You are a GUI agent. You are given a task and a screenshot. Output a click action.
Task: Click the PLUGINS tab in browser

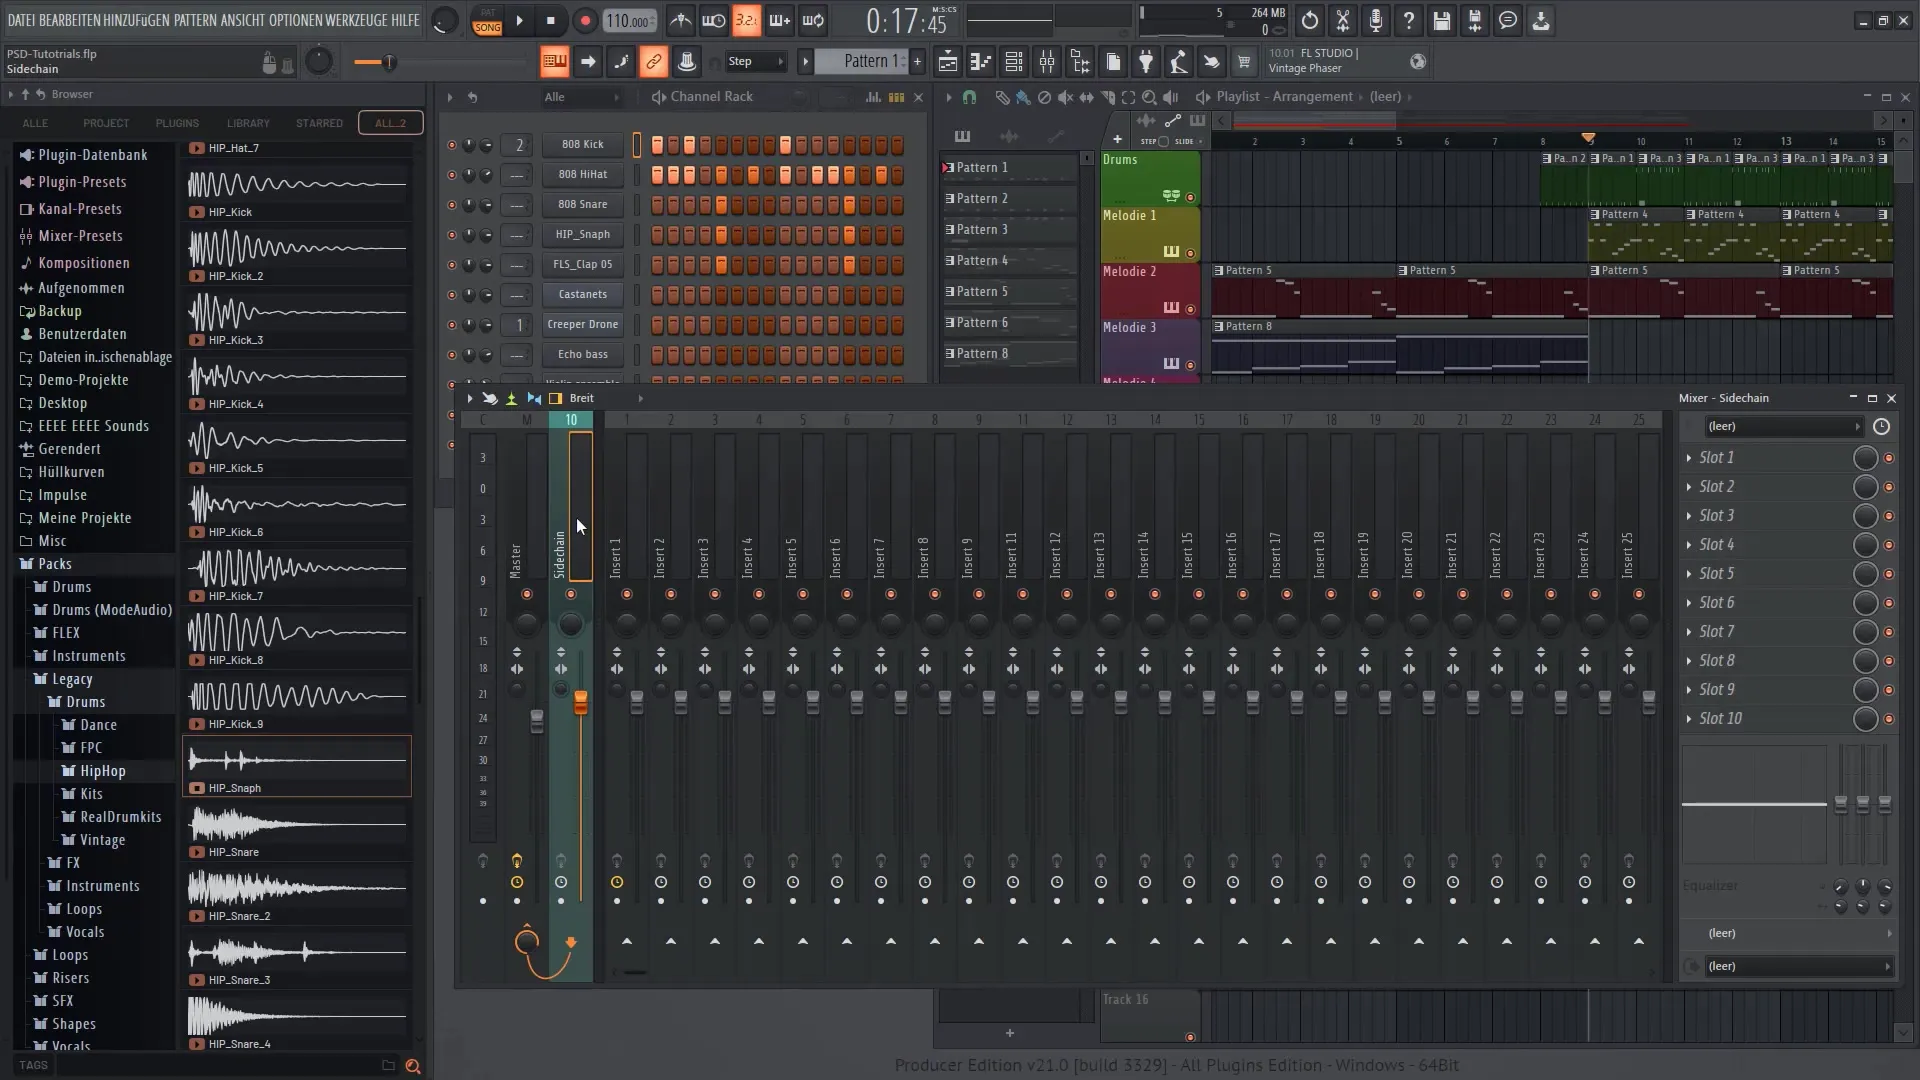(x=178, y=123)
